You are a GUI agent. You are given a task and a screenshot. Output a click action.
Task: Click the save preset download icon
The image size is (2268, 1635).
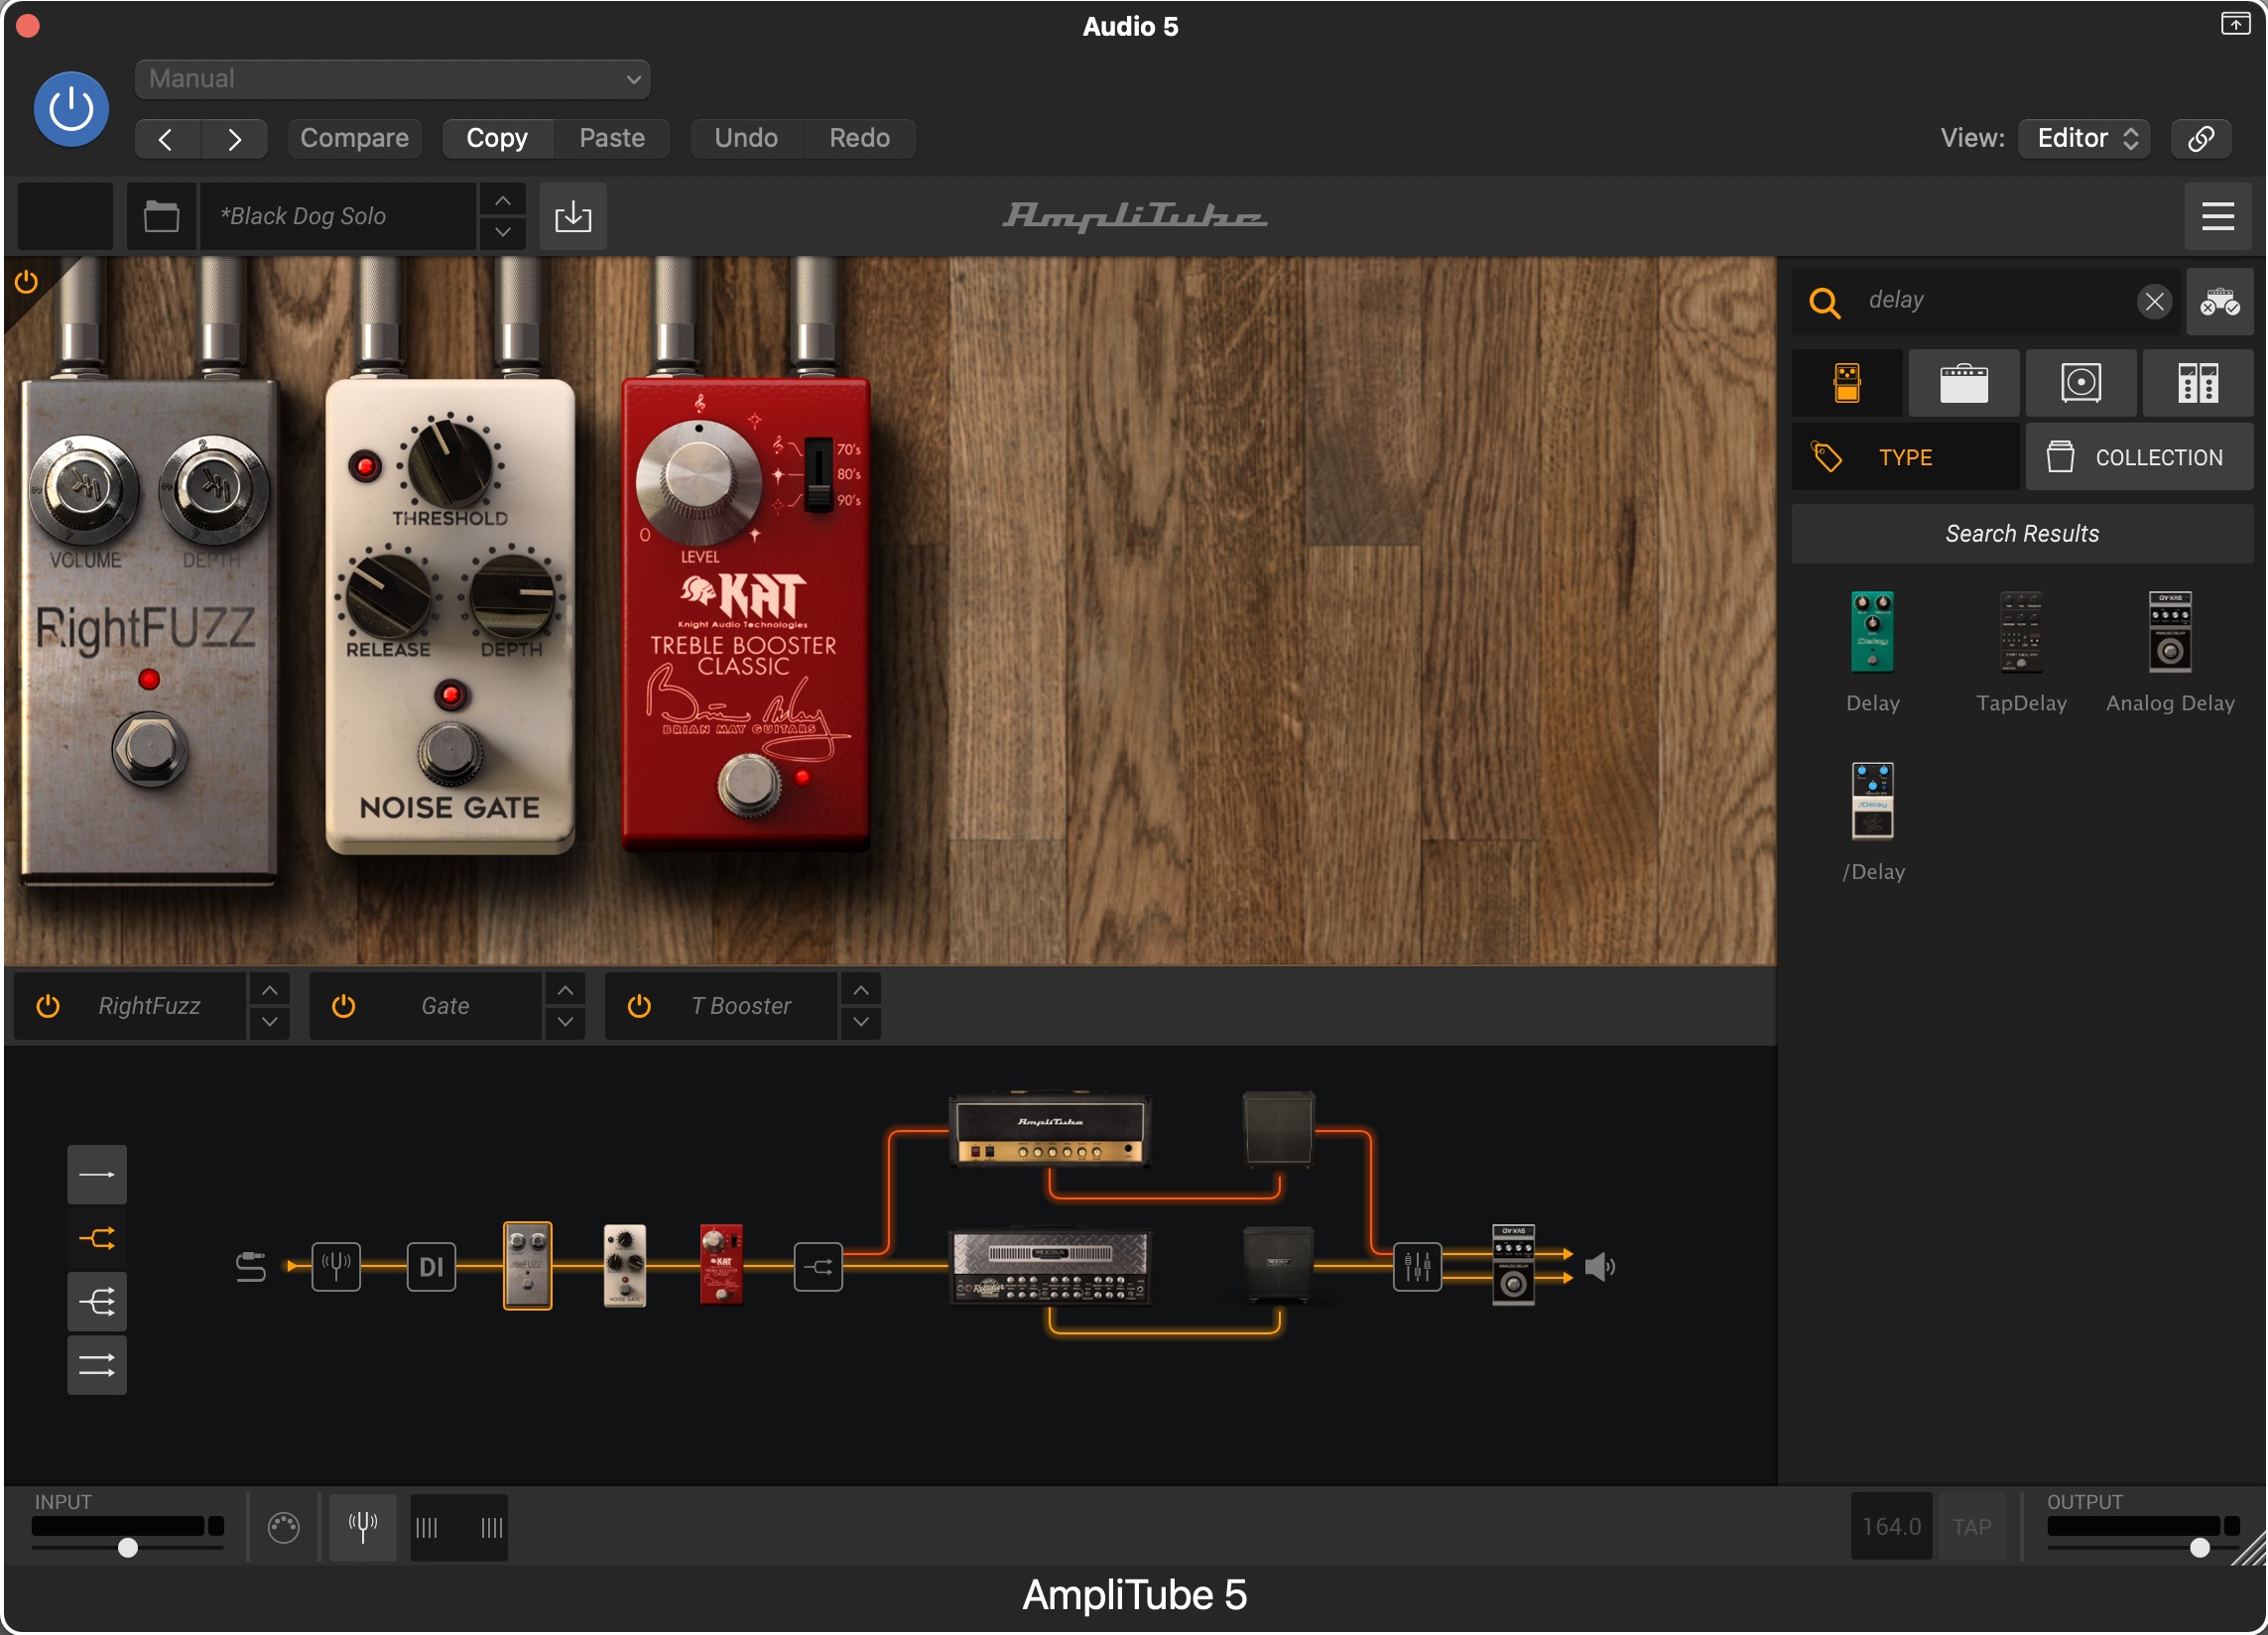573,216
